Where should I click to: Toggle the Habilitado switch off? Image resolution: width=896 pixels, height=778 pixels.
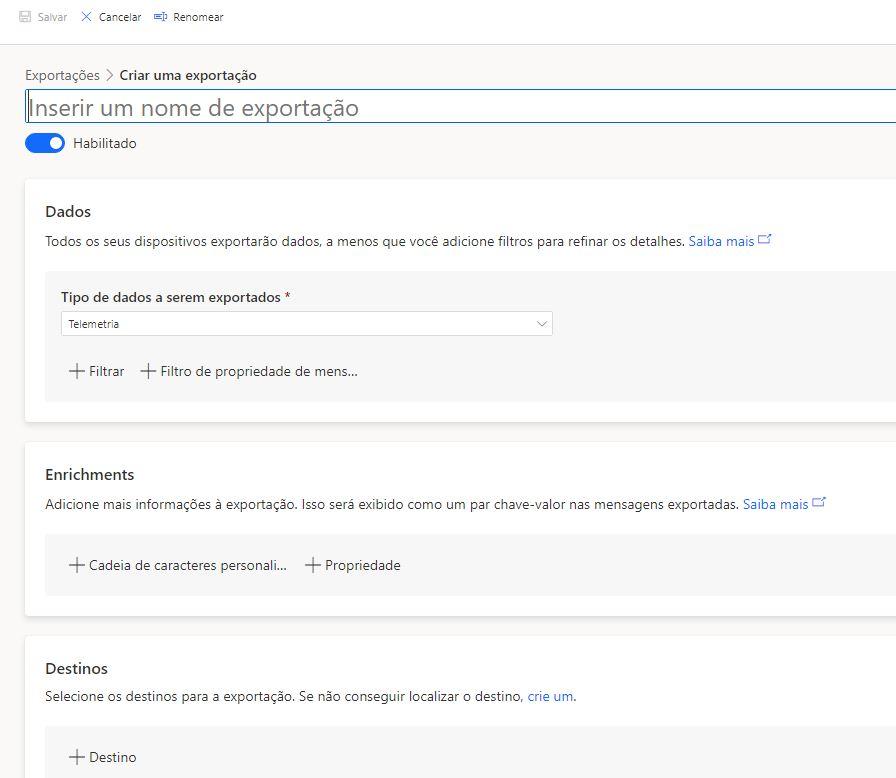[x=45, y=143]
